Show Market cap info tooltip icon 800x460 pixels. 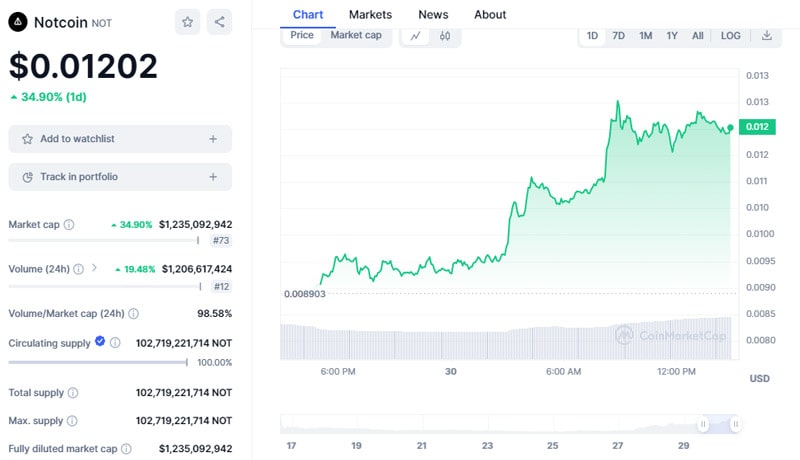click(69, 224)
